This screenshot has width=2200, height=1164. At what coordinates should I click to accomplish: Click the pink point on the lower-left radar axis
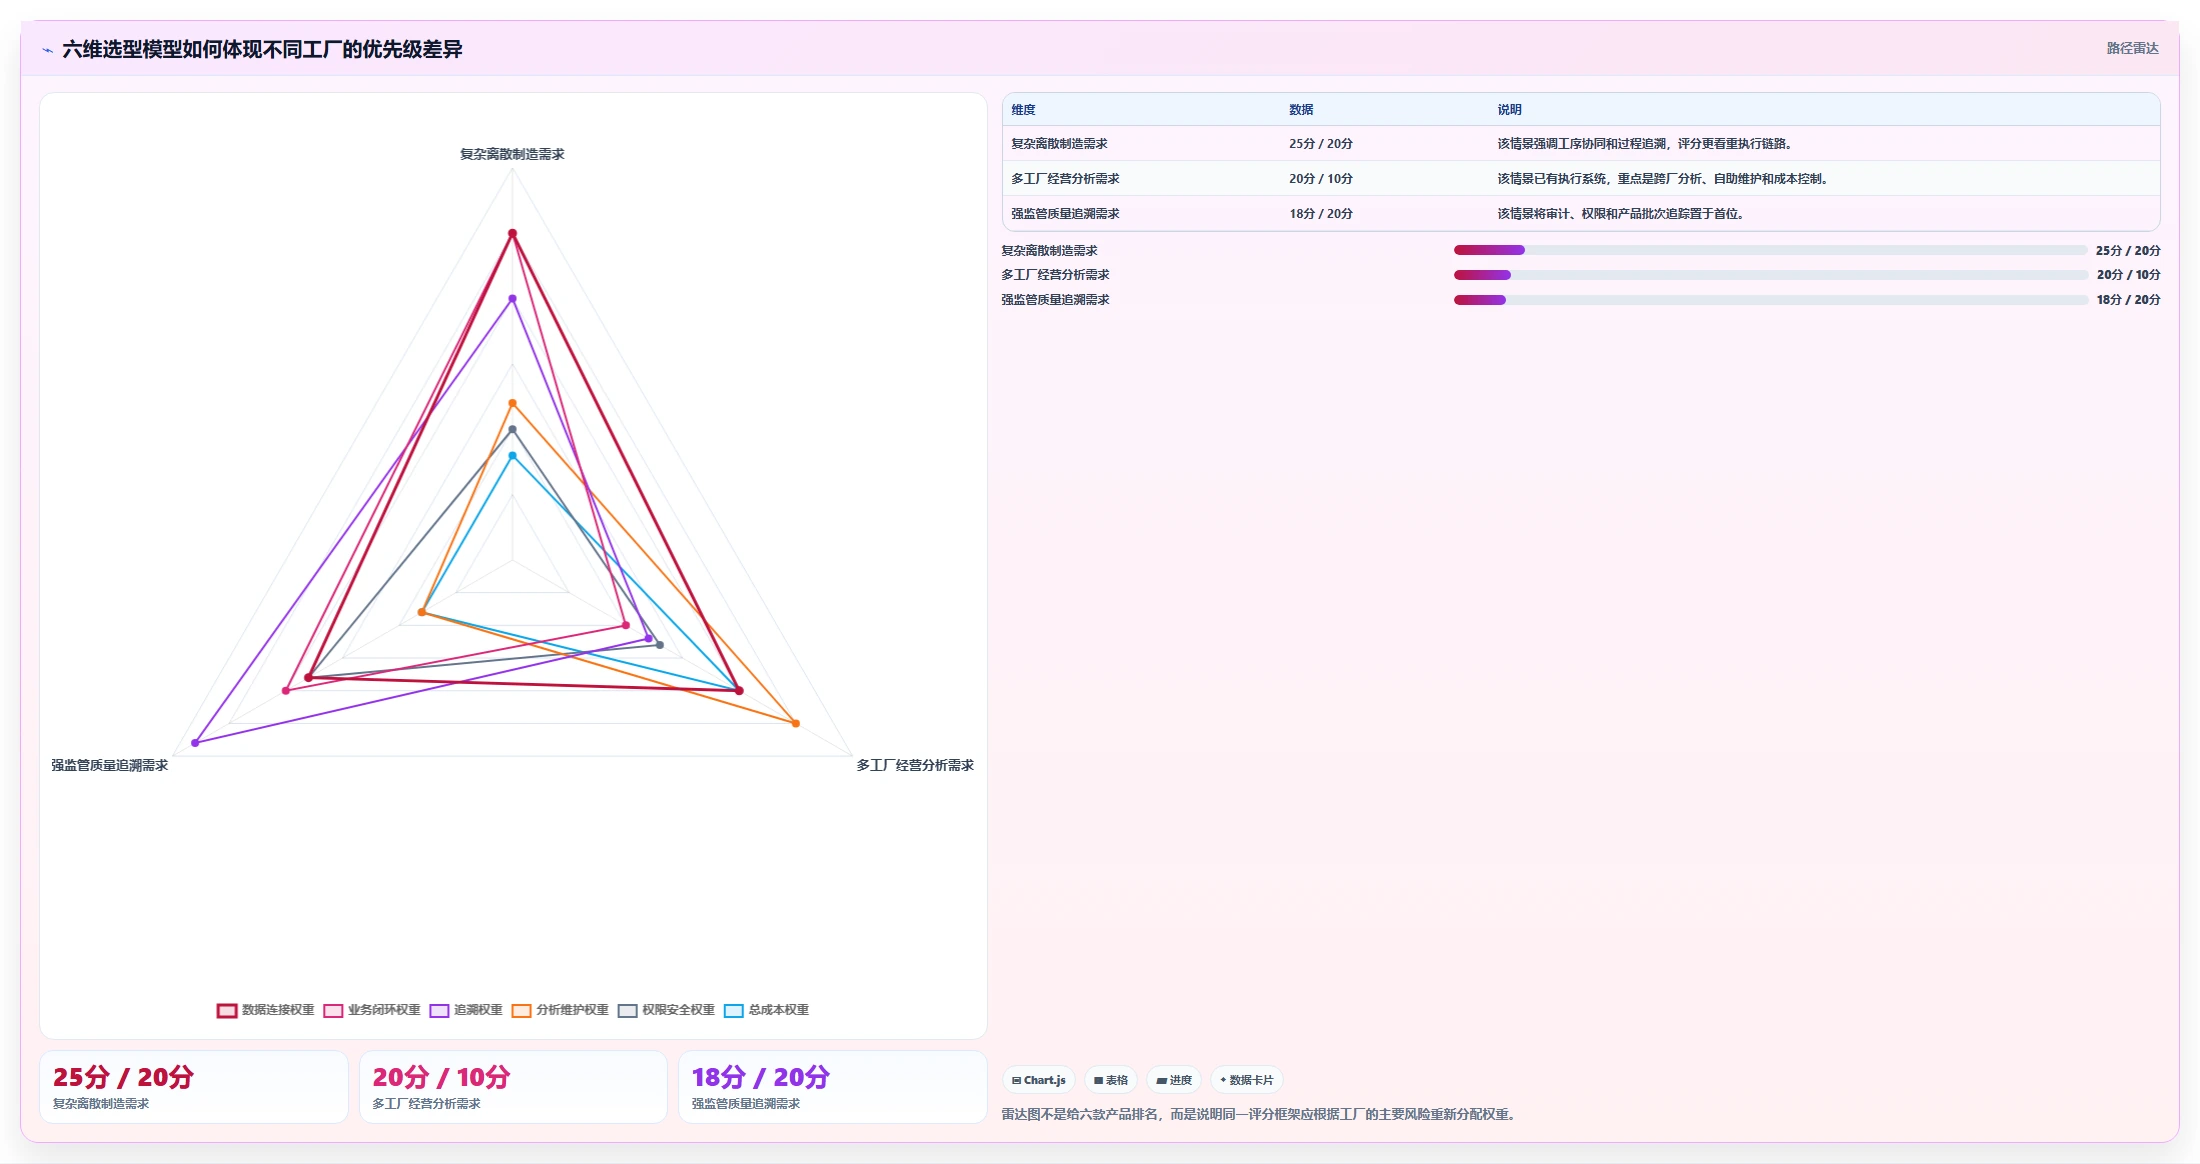286,691
